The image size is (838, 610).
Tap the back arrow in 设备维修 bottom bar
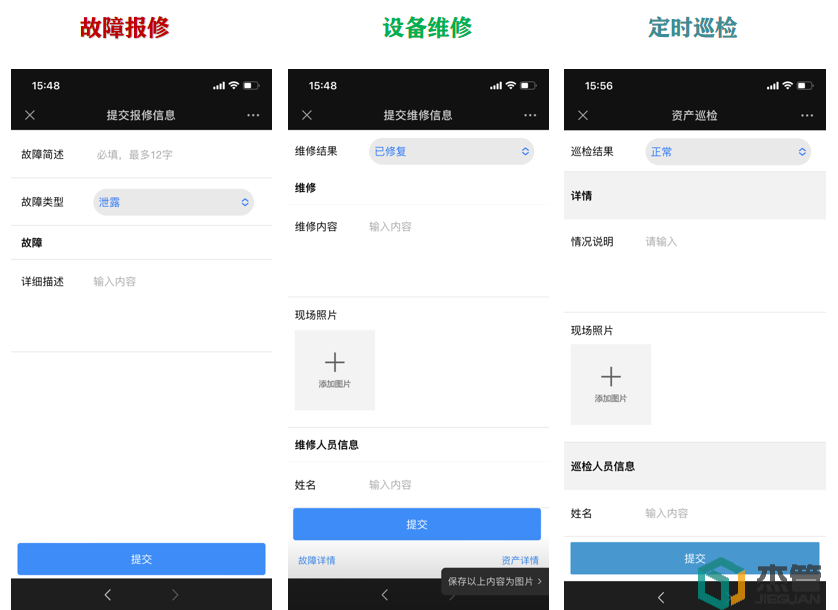385,594
